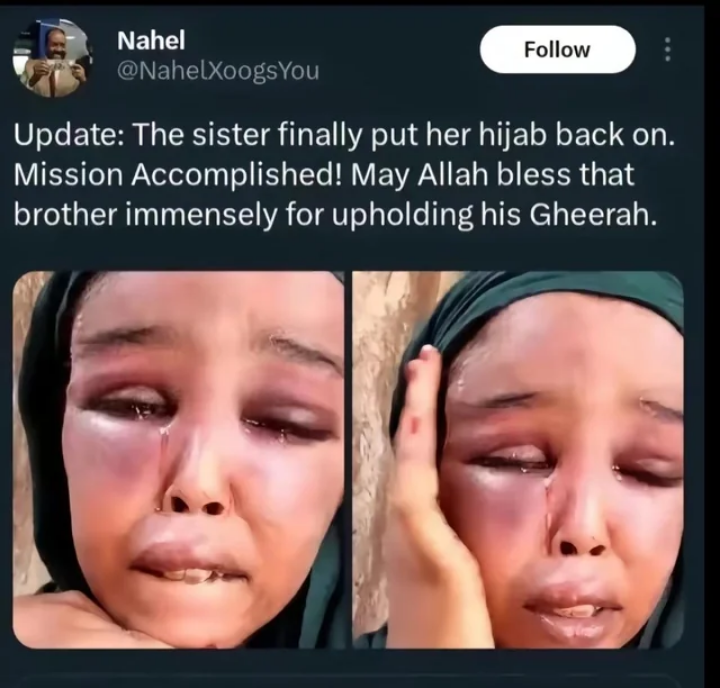Image resolution: width=720 pixels, height=688 pixels.
Task: Click the blank header area beside the username
Action: pyautogui.click(x=399, y=51)
